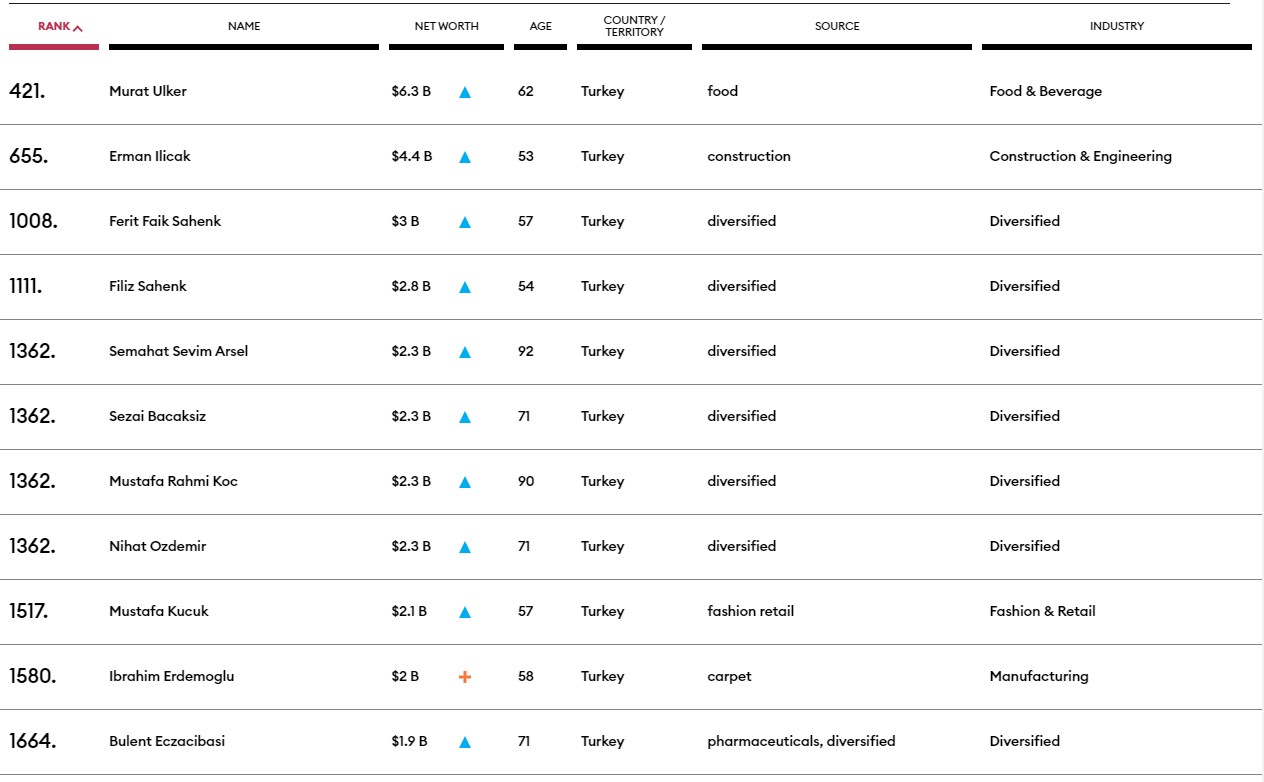Sort list by Age column header
The width and height of the screenshot is (1264, 782).
[x=540, y=26]
